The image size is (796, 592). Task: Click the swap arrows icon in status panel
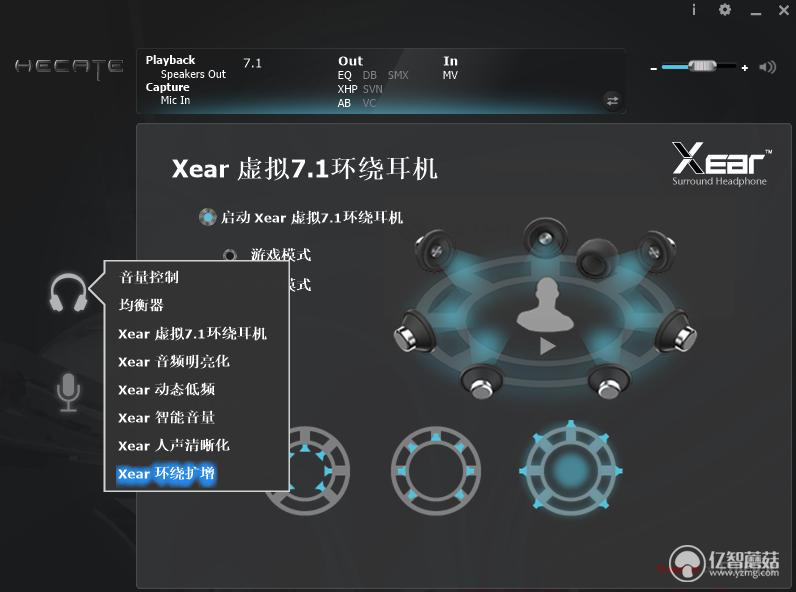(x=612, y=101)
